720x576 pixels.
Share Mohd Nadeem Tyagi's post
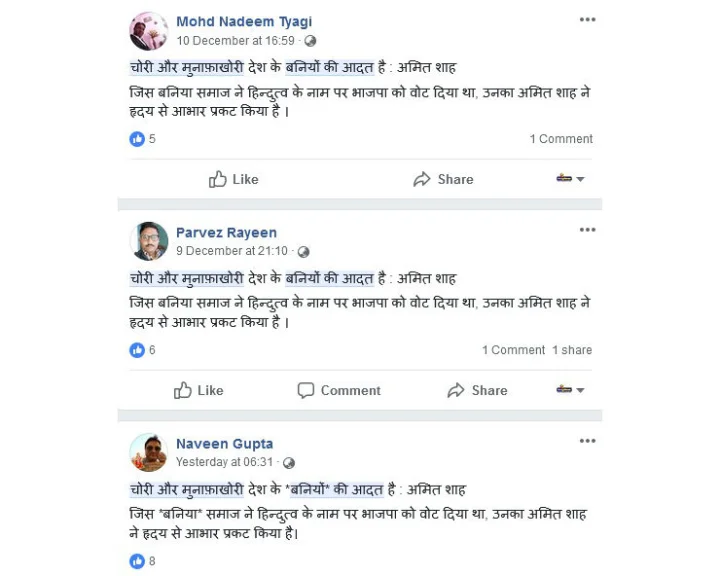coord(443,179)
